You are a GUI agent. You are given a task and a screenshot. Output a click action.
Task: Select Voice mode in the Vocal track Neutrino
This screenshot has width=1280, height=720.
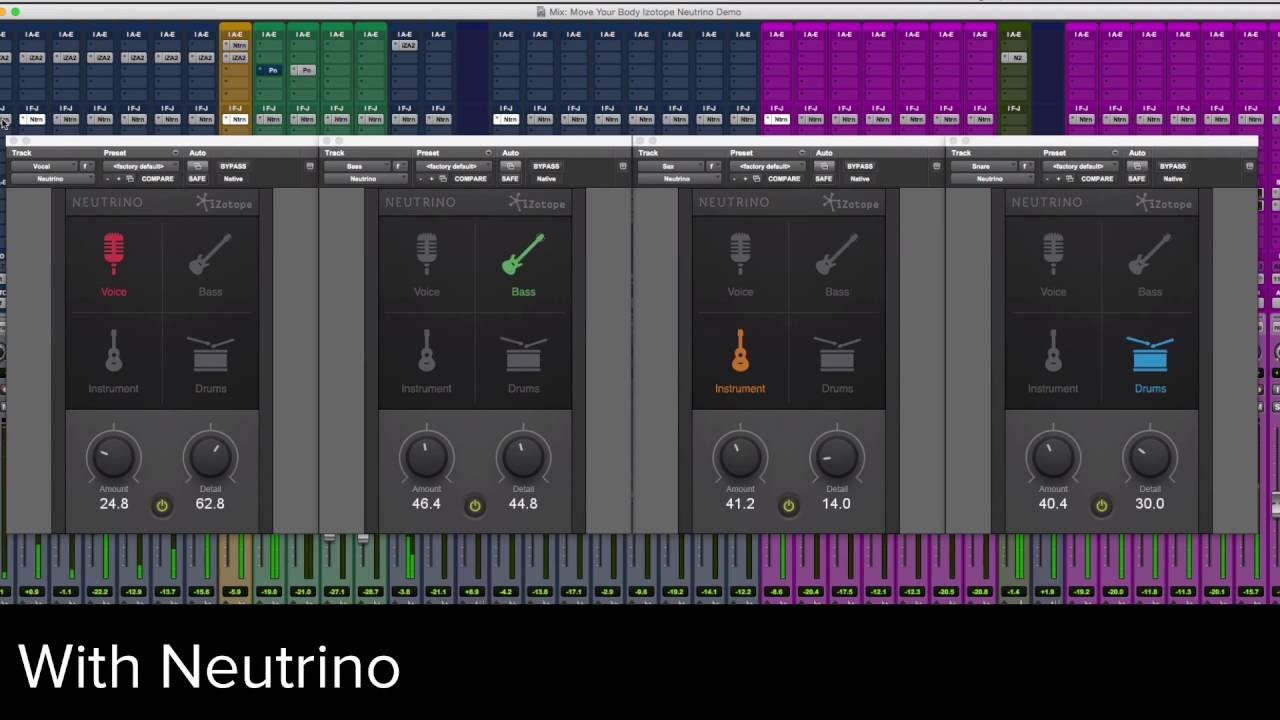(113, 265)
